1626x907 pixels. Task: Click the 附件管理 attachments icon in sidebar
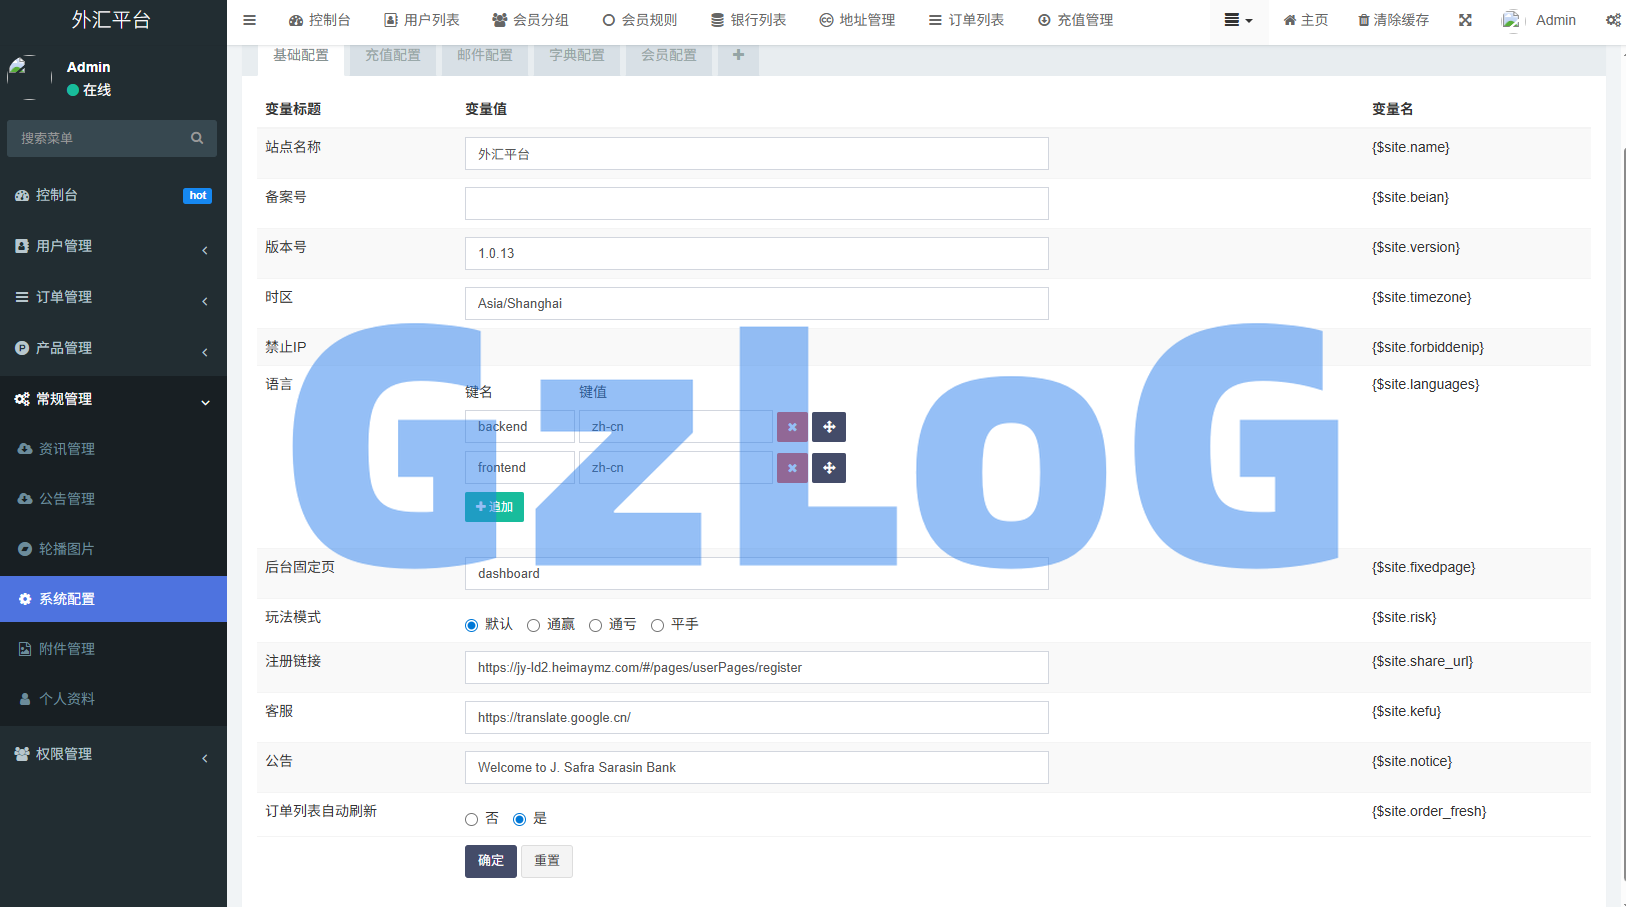coord(67,648)
